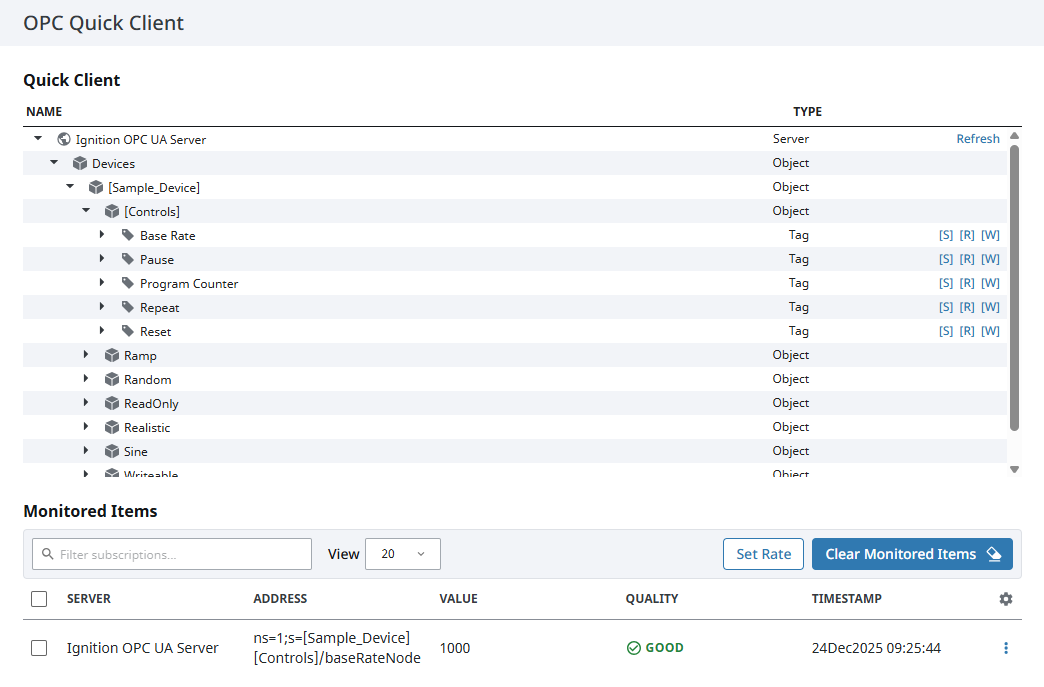Collapse the [Controls] folder node

click(x=86, y=211)
